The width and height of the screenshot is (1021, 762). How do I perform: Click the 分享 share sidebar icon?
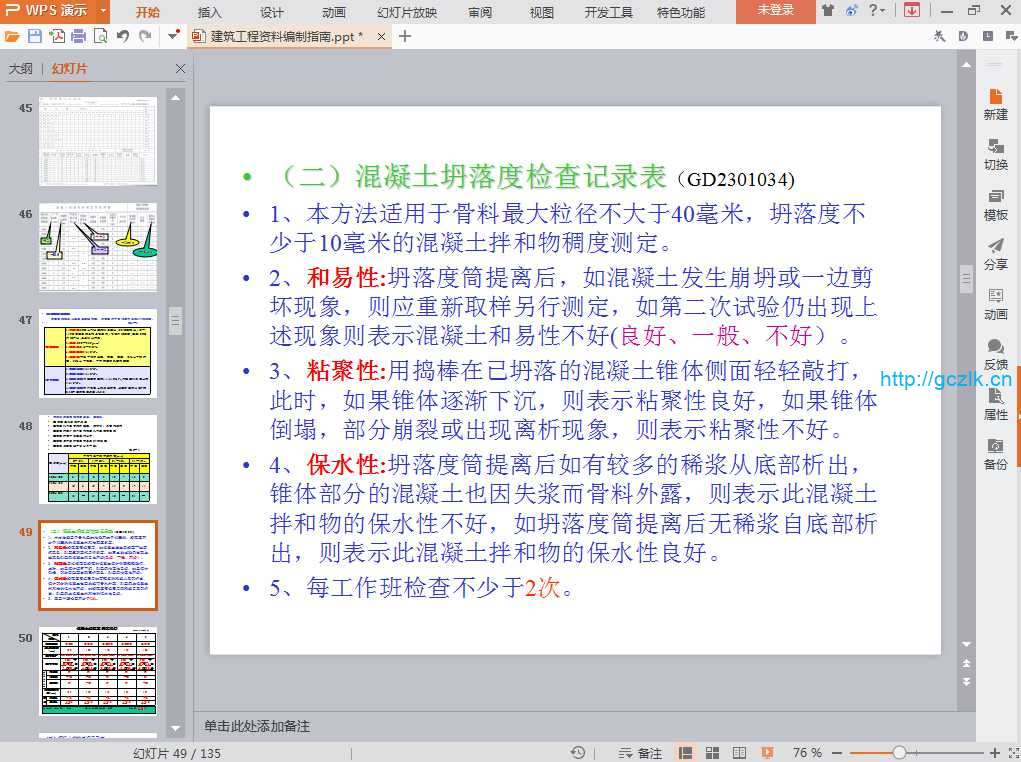click(995, 254)
